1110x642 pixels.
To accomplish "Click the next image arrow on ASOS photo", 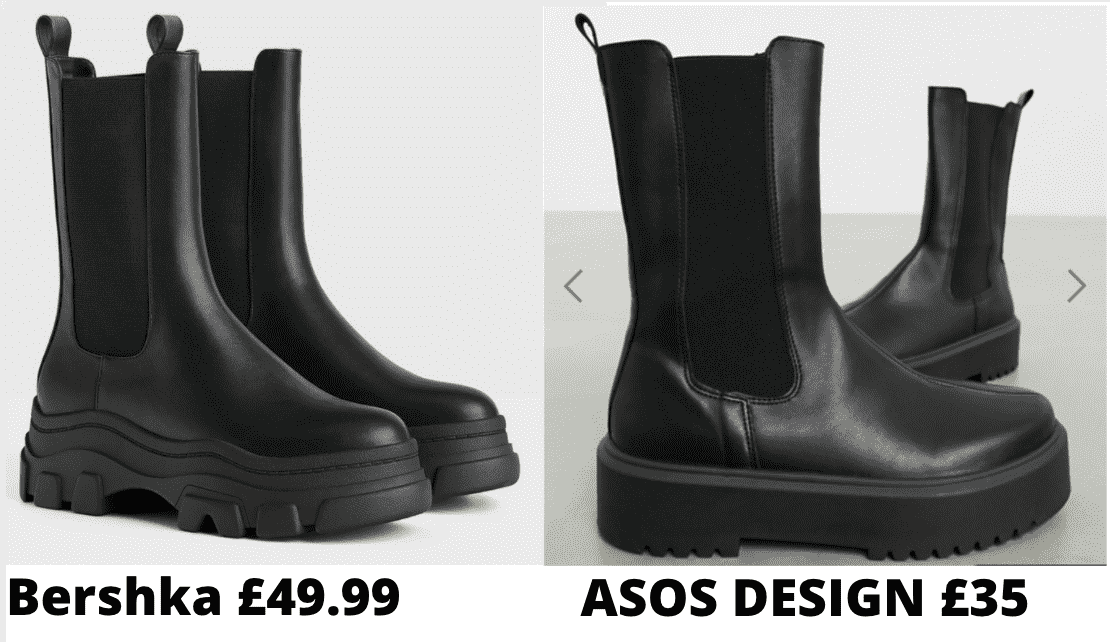I will point(1076,286).
